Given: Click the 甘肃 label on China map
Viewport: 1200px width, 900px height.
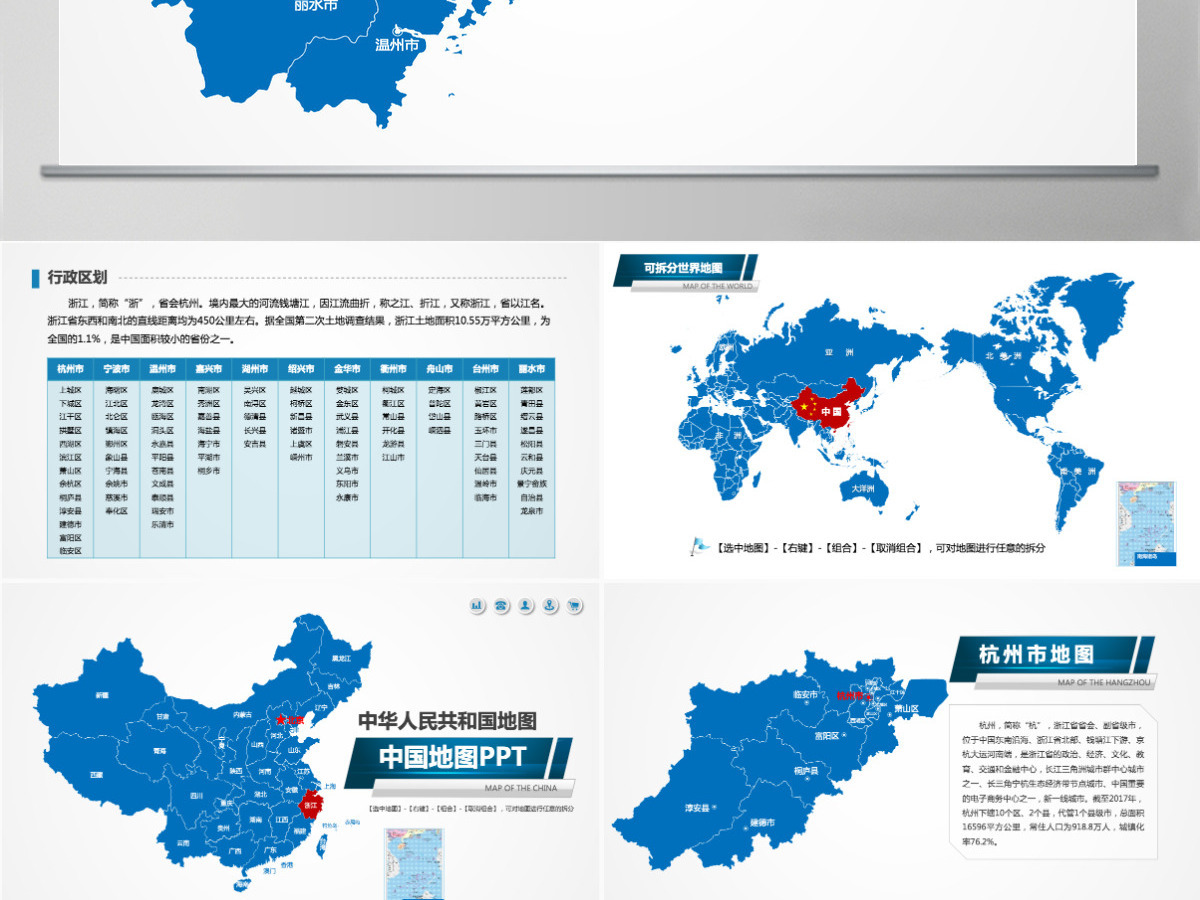Looking at the screenshot, I should coord(162,716).
